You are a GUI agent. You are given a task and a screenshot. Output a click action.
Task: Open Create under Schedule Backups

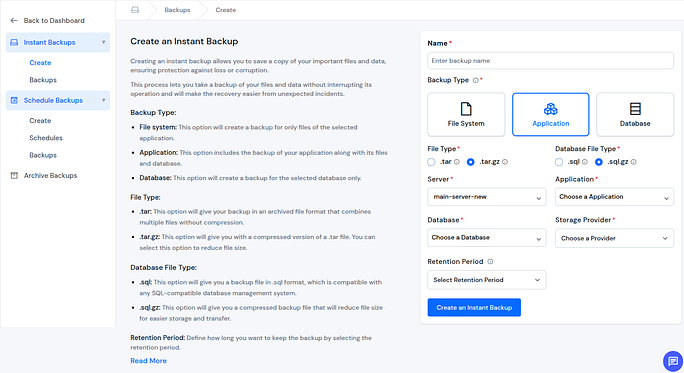40,120
